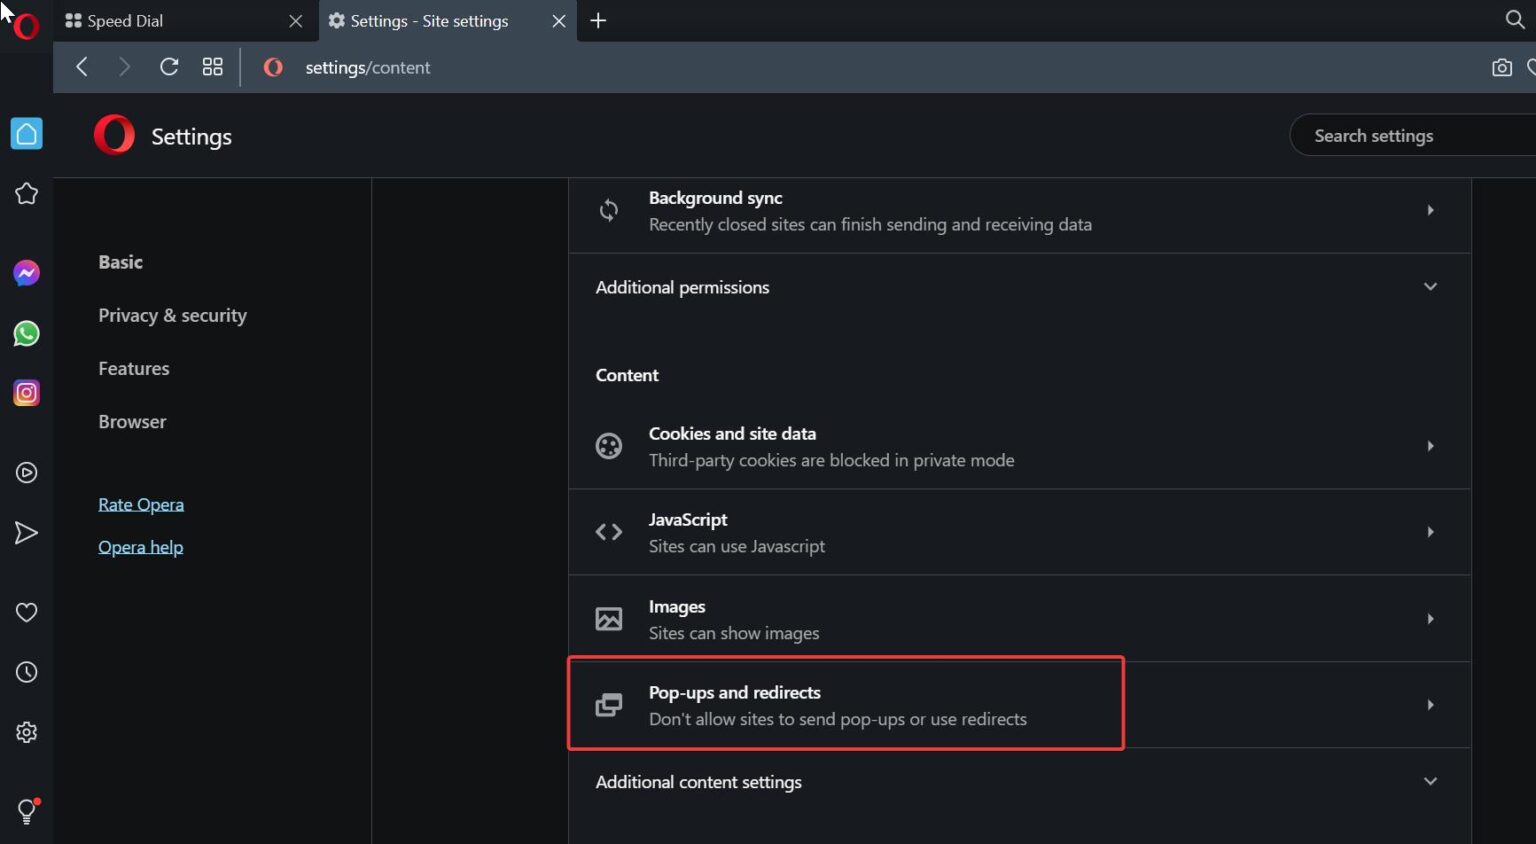Take a snapshot with the camera icon

click(x=1501, y=67)
